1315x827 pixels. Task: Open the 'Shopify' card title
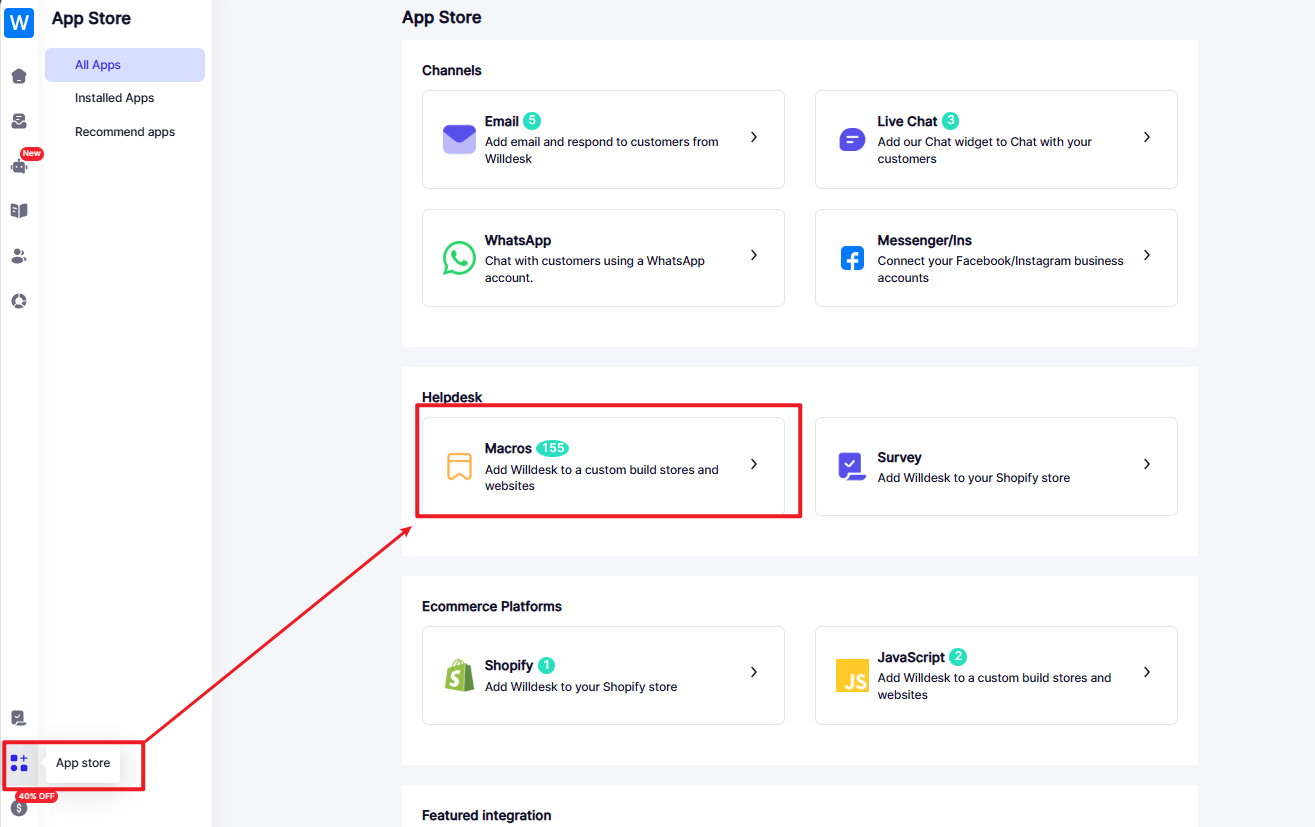point(509,665)
